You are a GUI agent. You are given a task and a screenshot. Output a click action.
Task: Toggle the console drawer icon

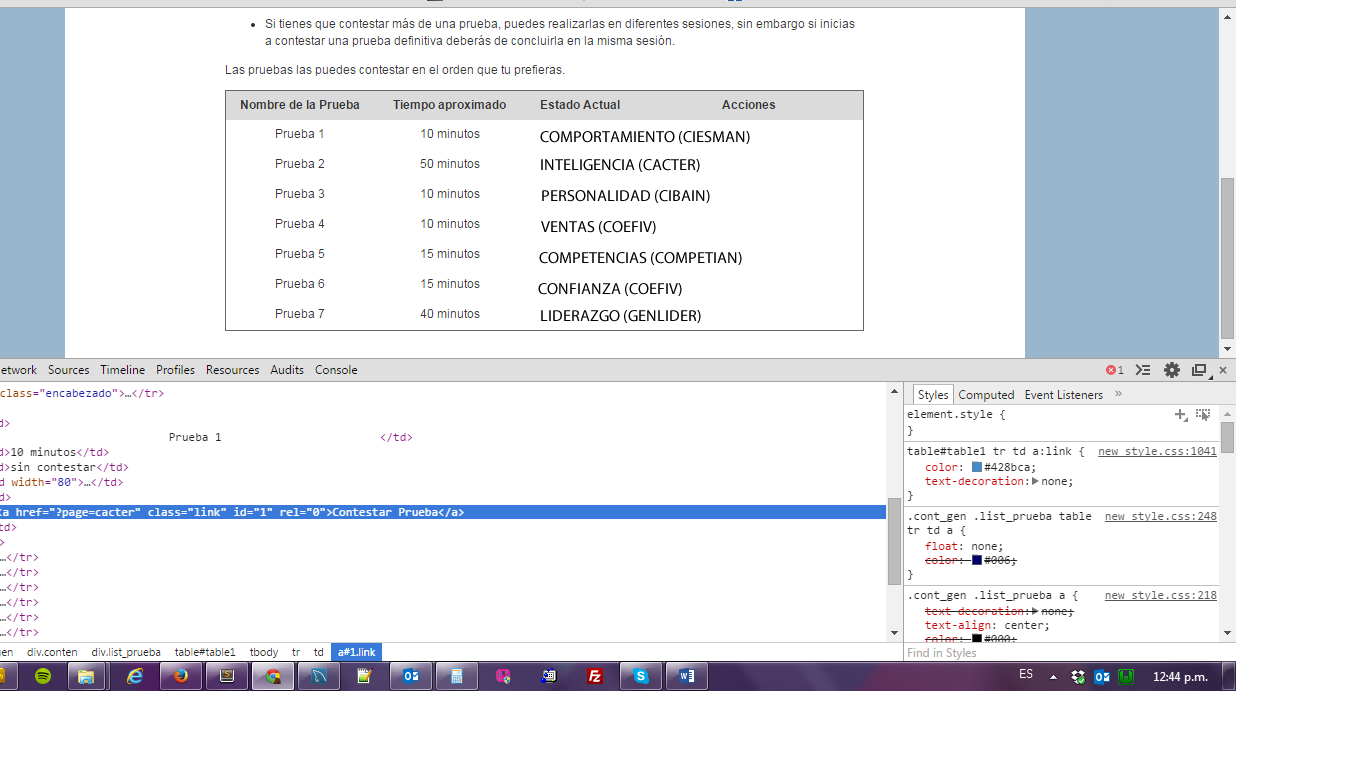click(1143, 370)
